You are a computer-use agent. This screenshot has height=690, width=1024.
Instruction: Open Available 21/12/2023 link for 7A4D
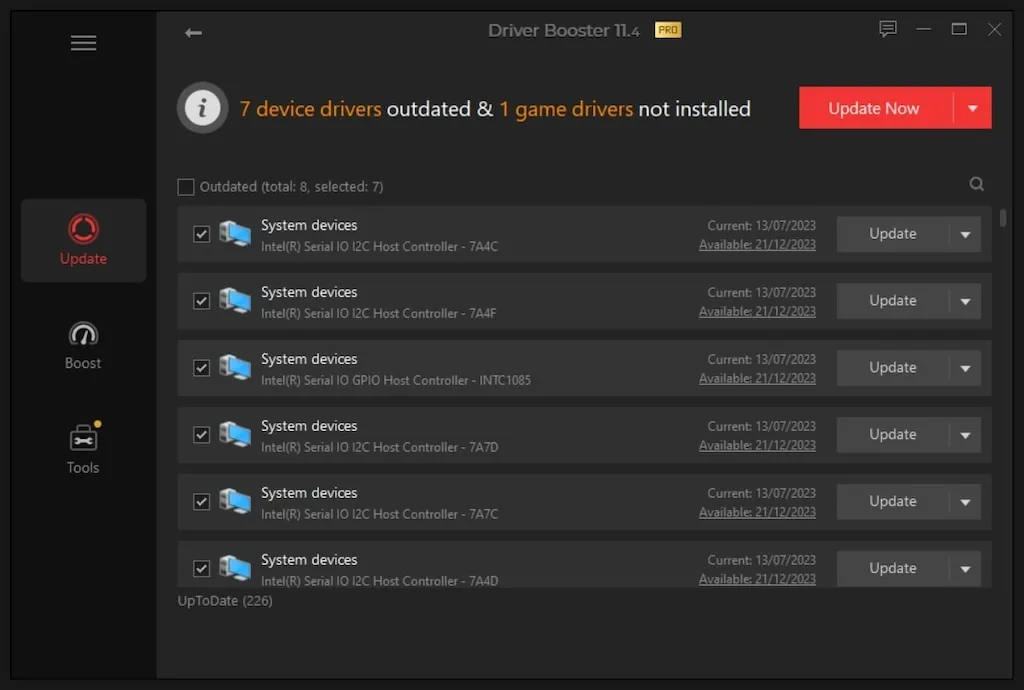coord(757,579)
